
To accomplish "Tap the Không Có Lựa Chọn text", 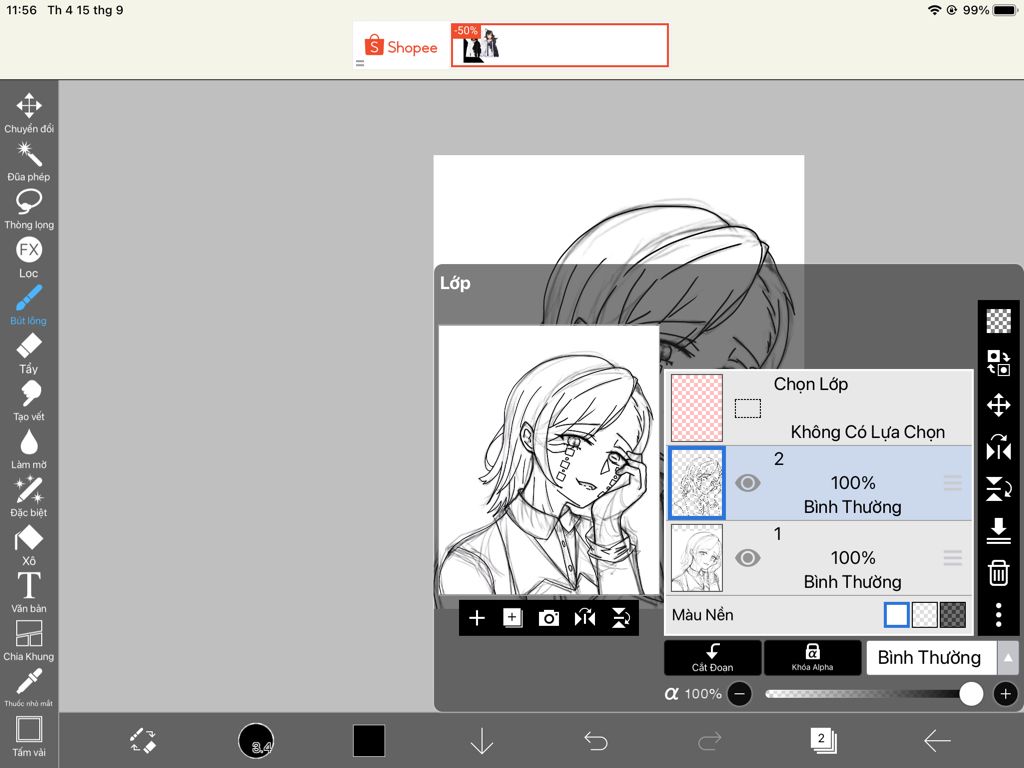I will (x=867, y=432).
